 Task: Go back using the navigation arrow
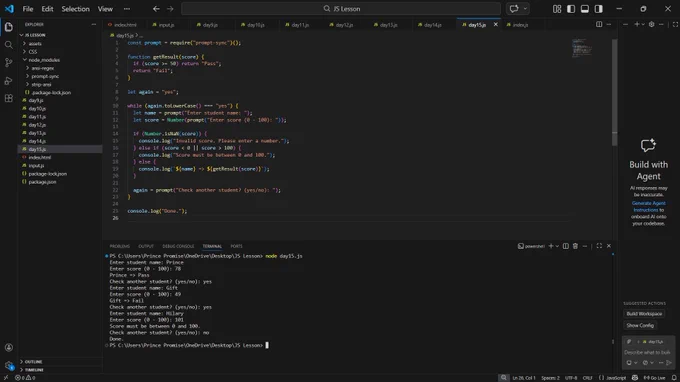tap(156, 9)
